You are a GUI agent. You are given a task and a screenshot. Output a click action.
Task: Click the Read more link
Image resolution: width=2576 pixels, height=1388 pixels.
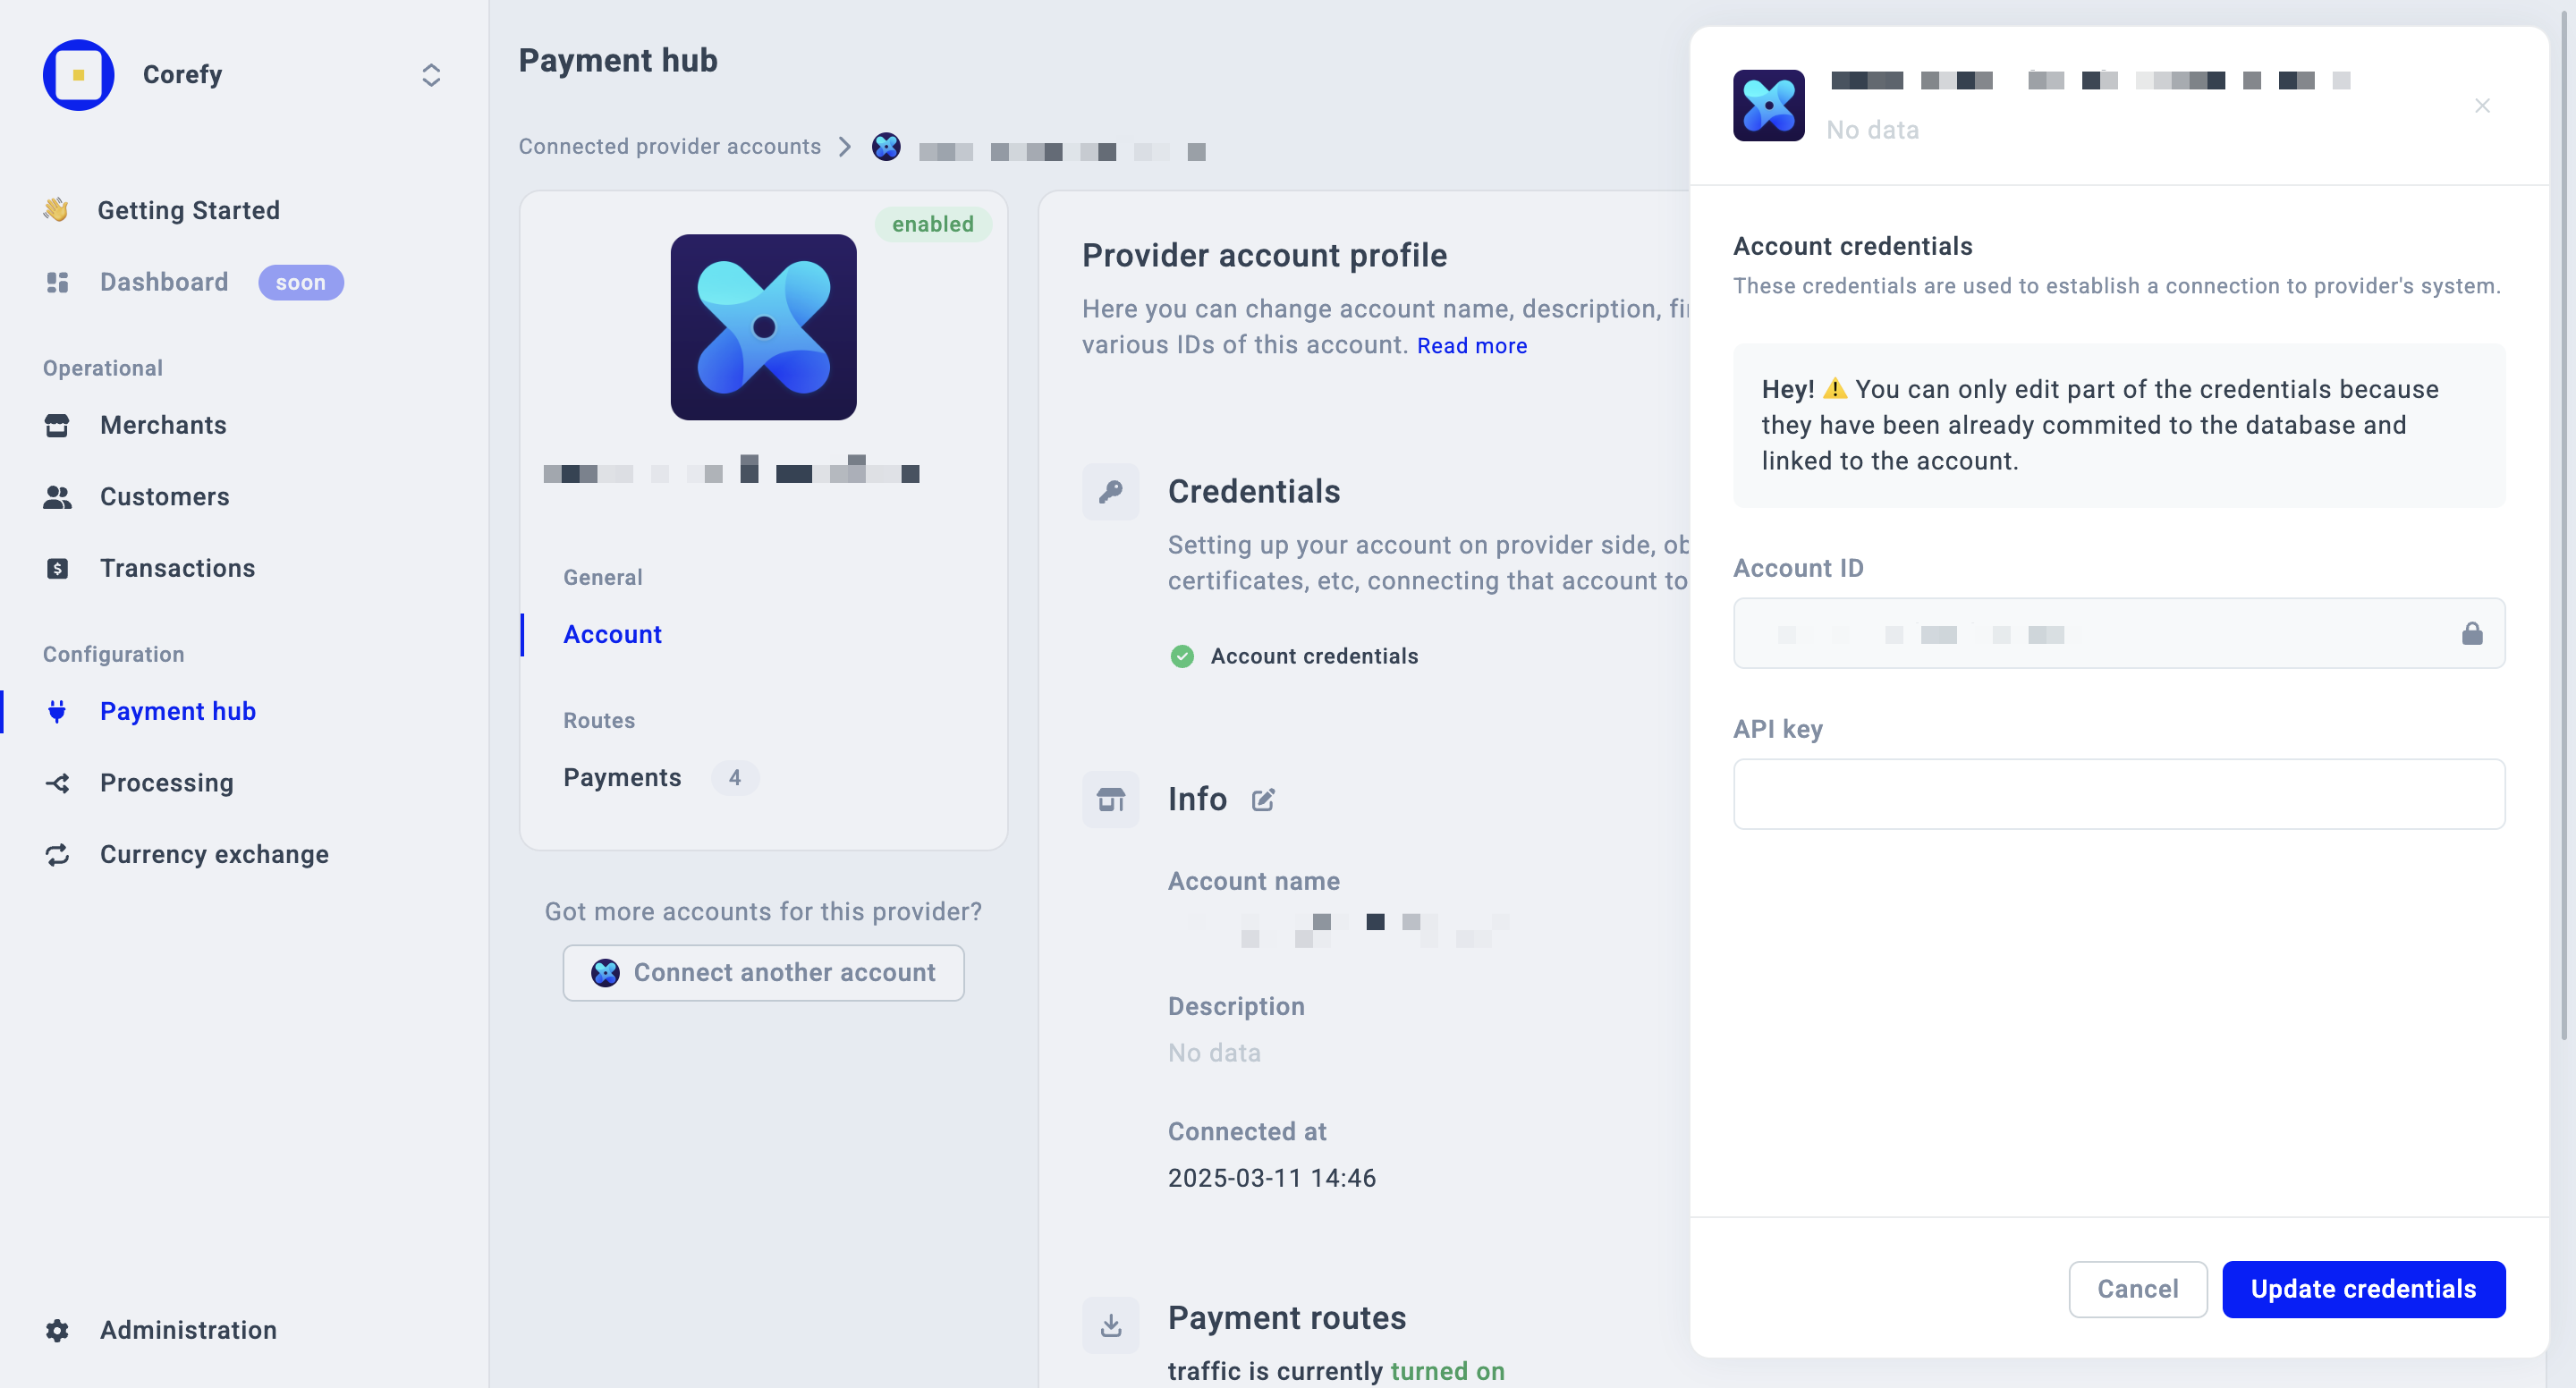tap(1471, 345)
